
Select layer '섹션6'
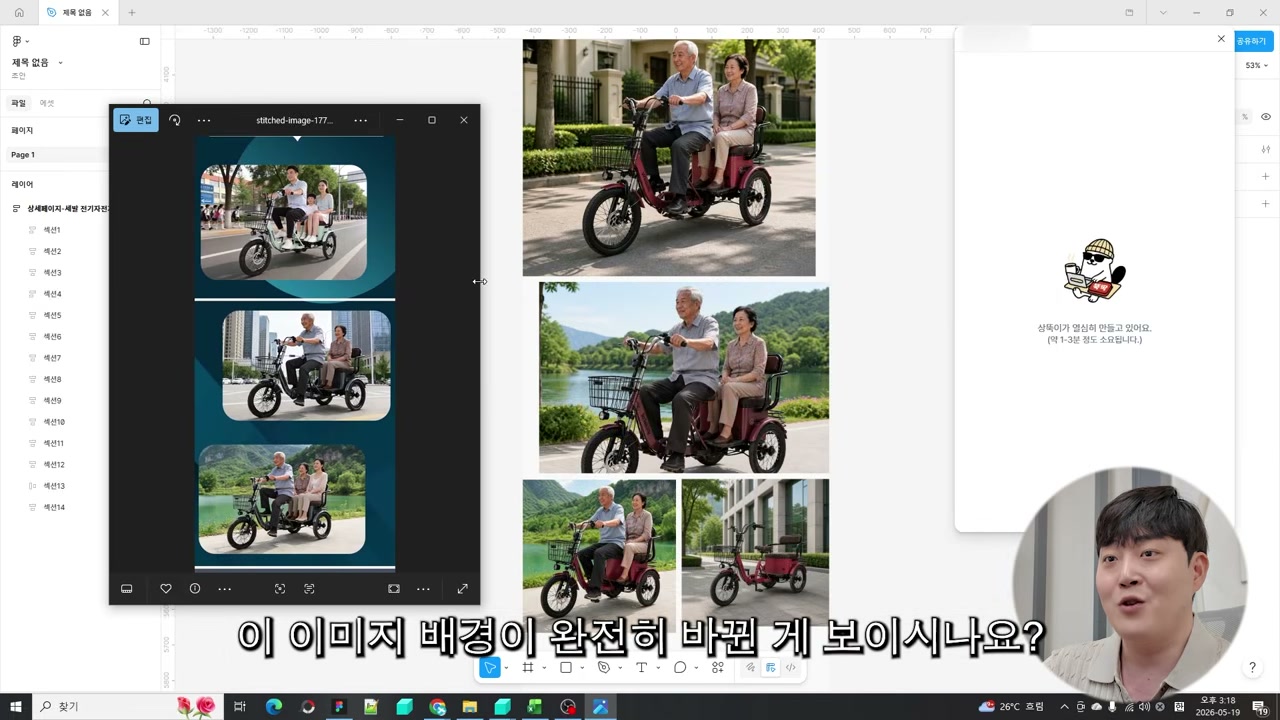52,336
